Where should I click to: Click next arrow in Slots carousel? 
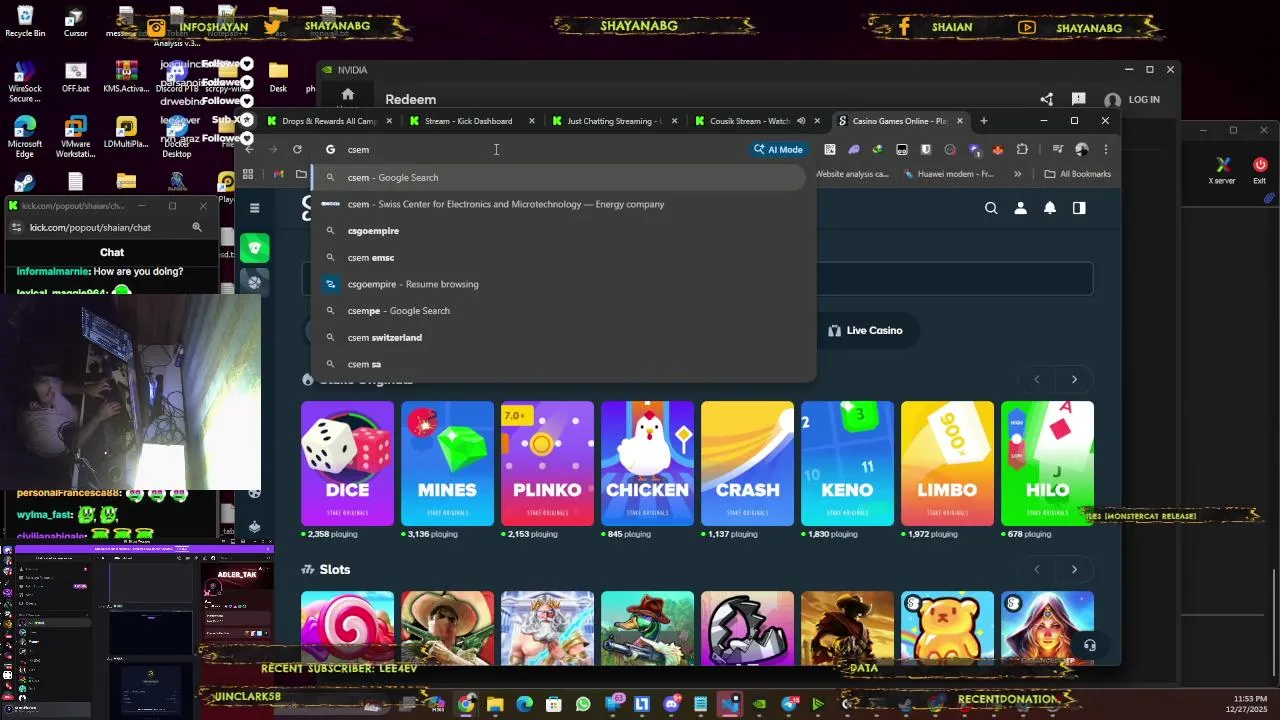pos(1074,569)
